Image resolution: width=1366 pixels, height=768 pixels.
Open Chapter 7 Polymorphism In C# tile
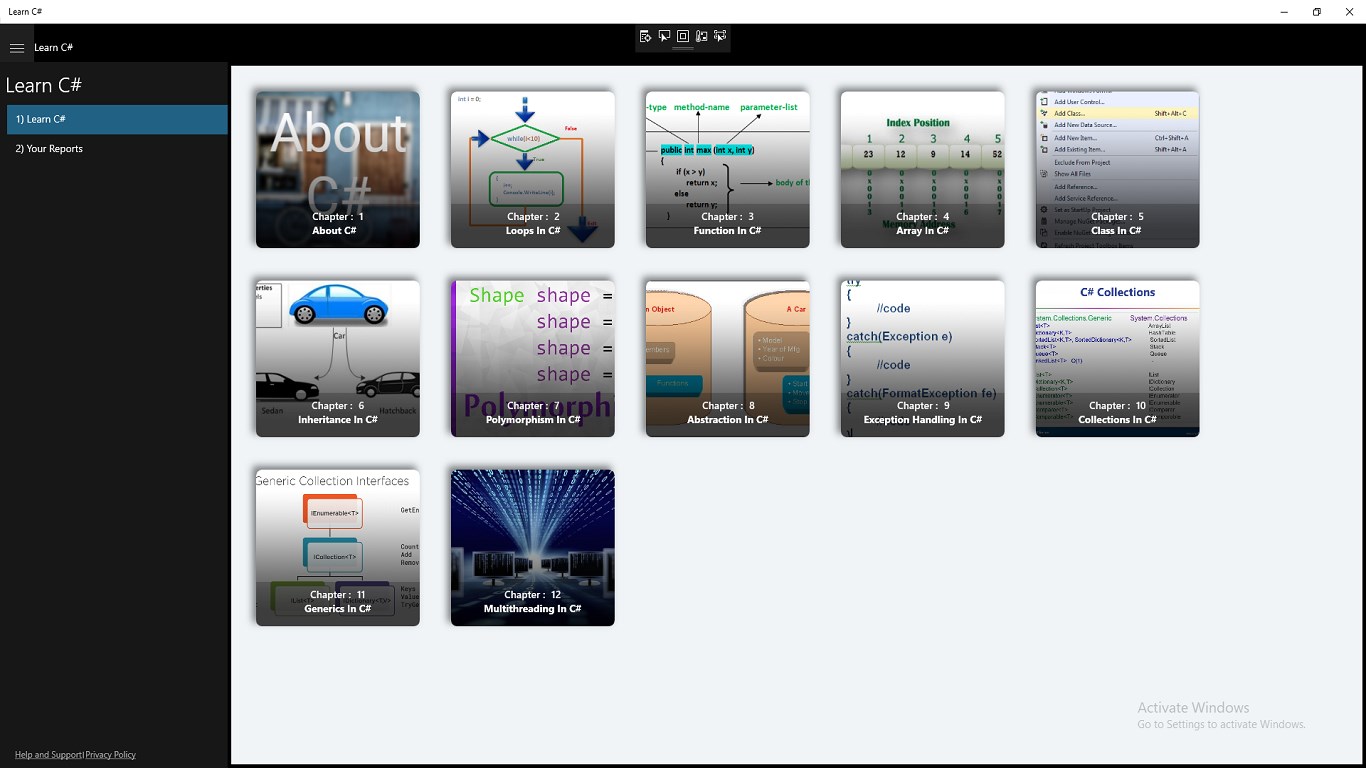[x=533, y=358]
